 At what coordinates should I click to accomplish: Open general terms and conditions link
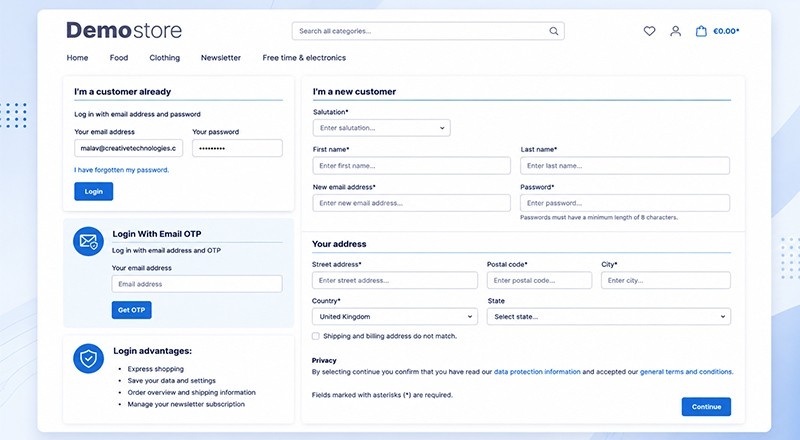686,372
